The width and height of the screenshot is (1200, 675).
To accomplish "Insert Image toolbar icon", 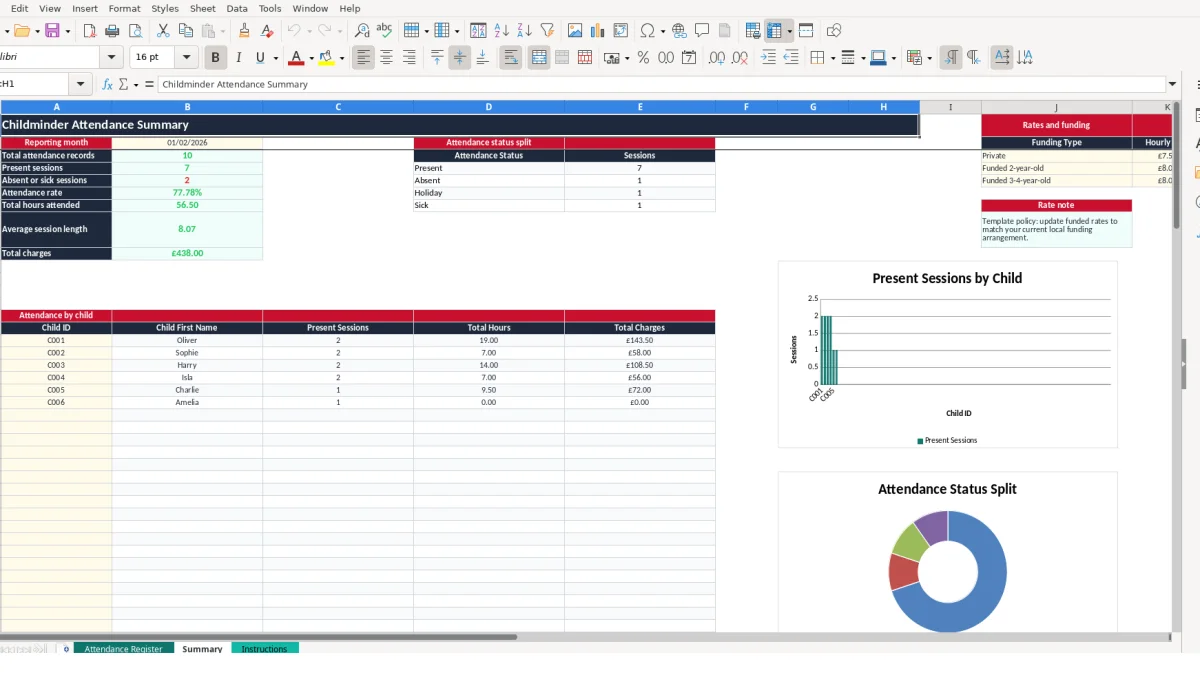I will tap(575, 31).
